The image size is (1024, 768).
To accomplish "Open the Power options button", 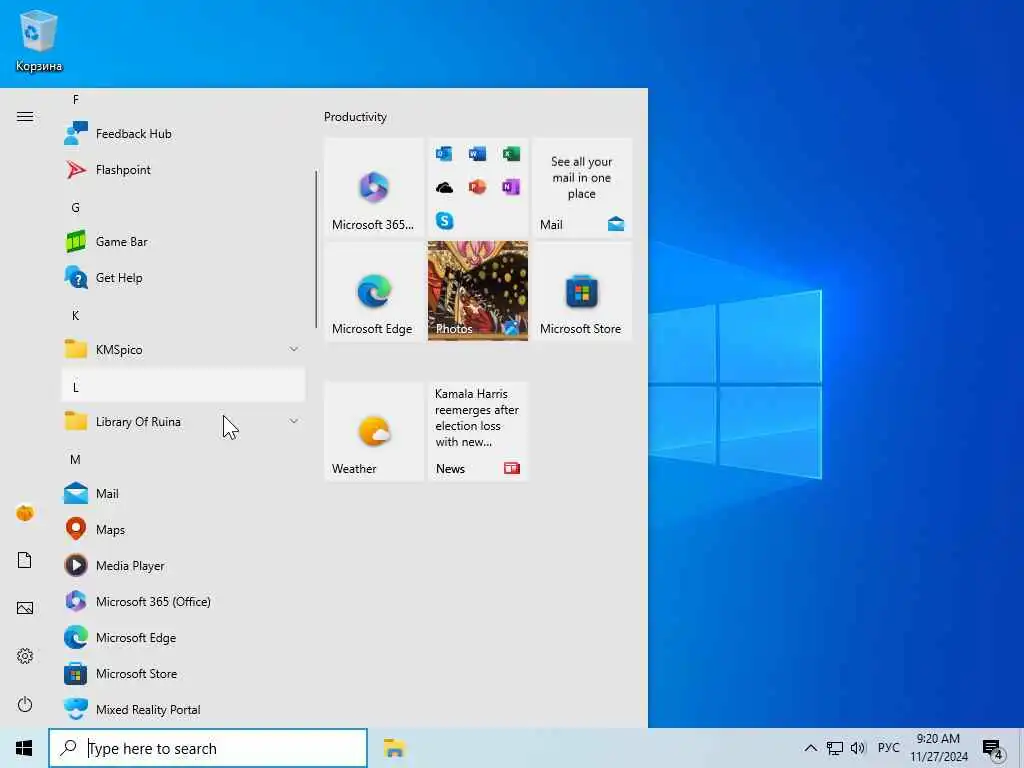I will point(25,705).
